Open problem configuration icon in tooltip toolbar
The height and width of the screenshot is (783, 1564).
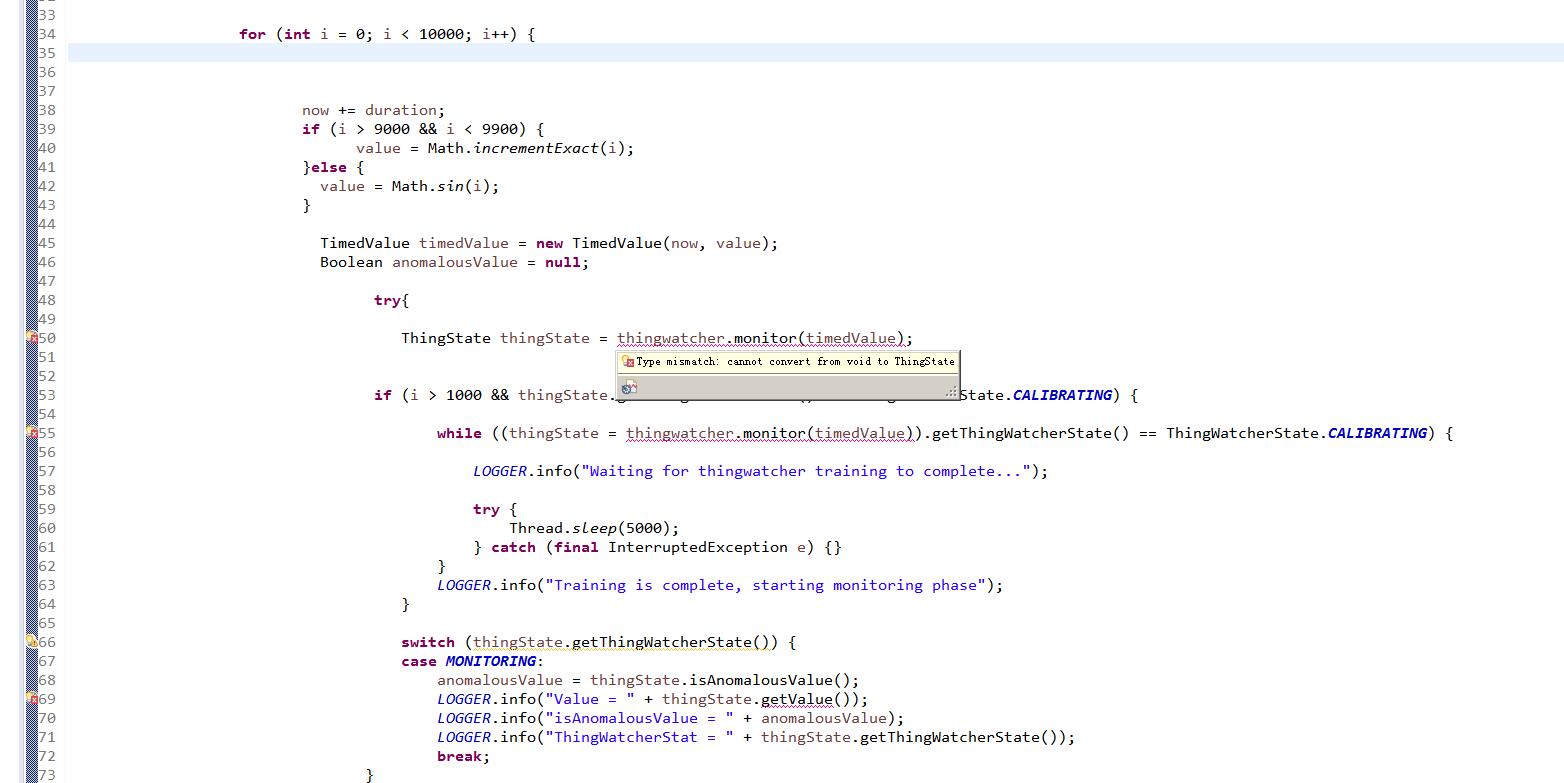629,388
